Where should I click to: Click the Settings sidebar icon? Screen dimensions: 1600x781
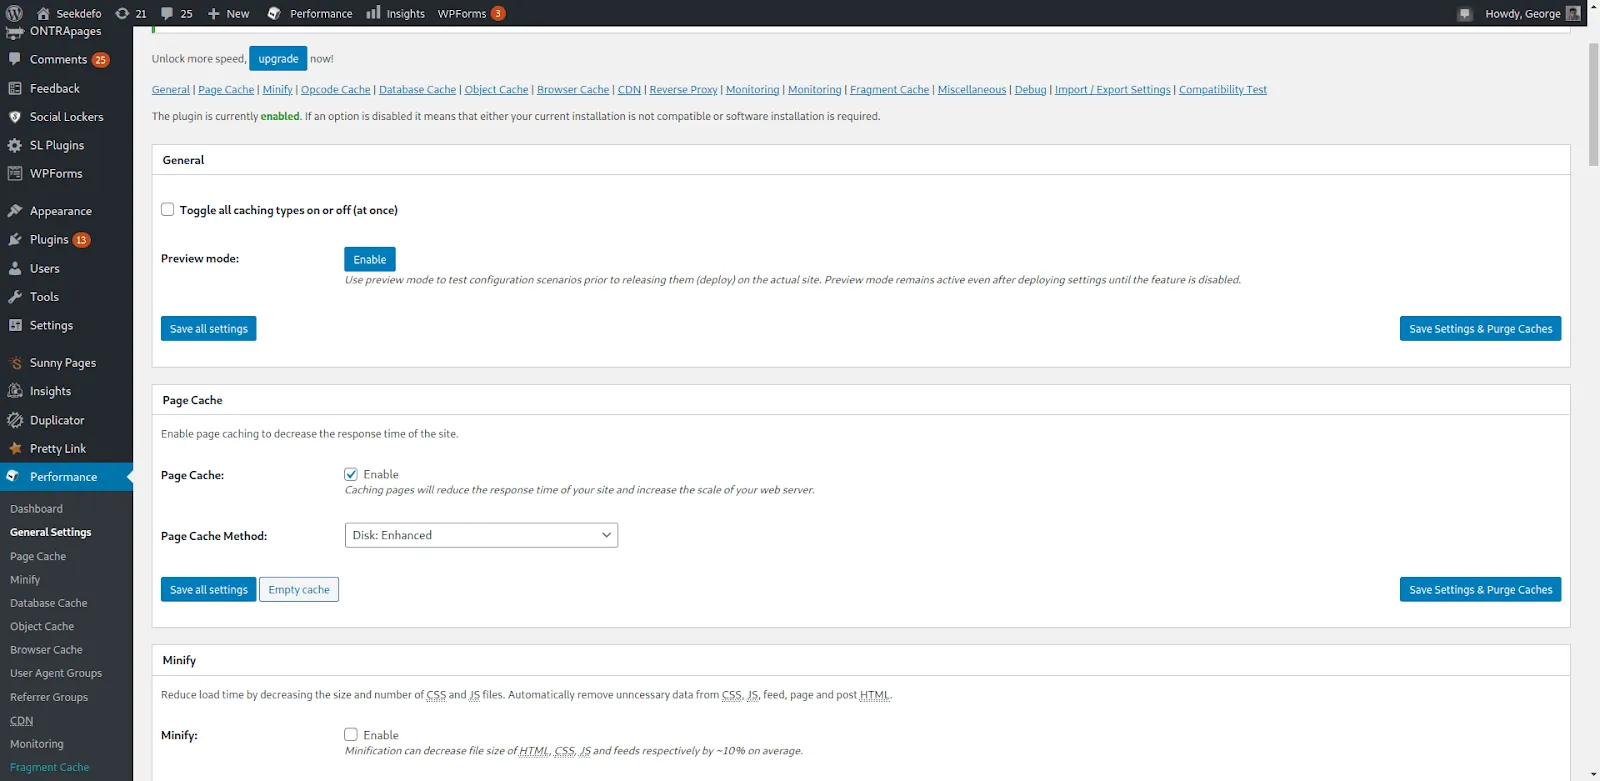[x=15, y=325]
